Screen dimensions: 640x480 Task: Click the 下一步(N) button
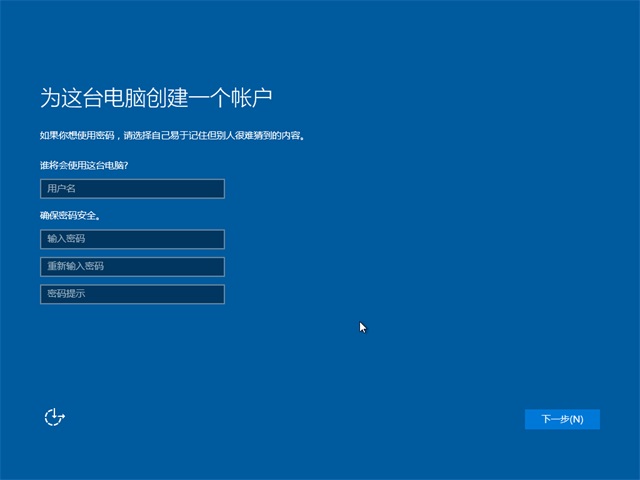562,419
